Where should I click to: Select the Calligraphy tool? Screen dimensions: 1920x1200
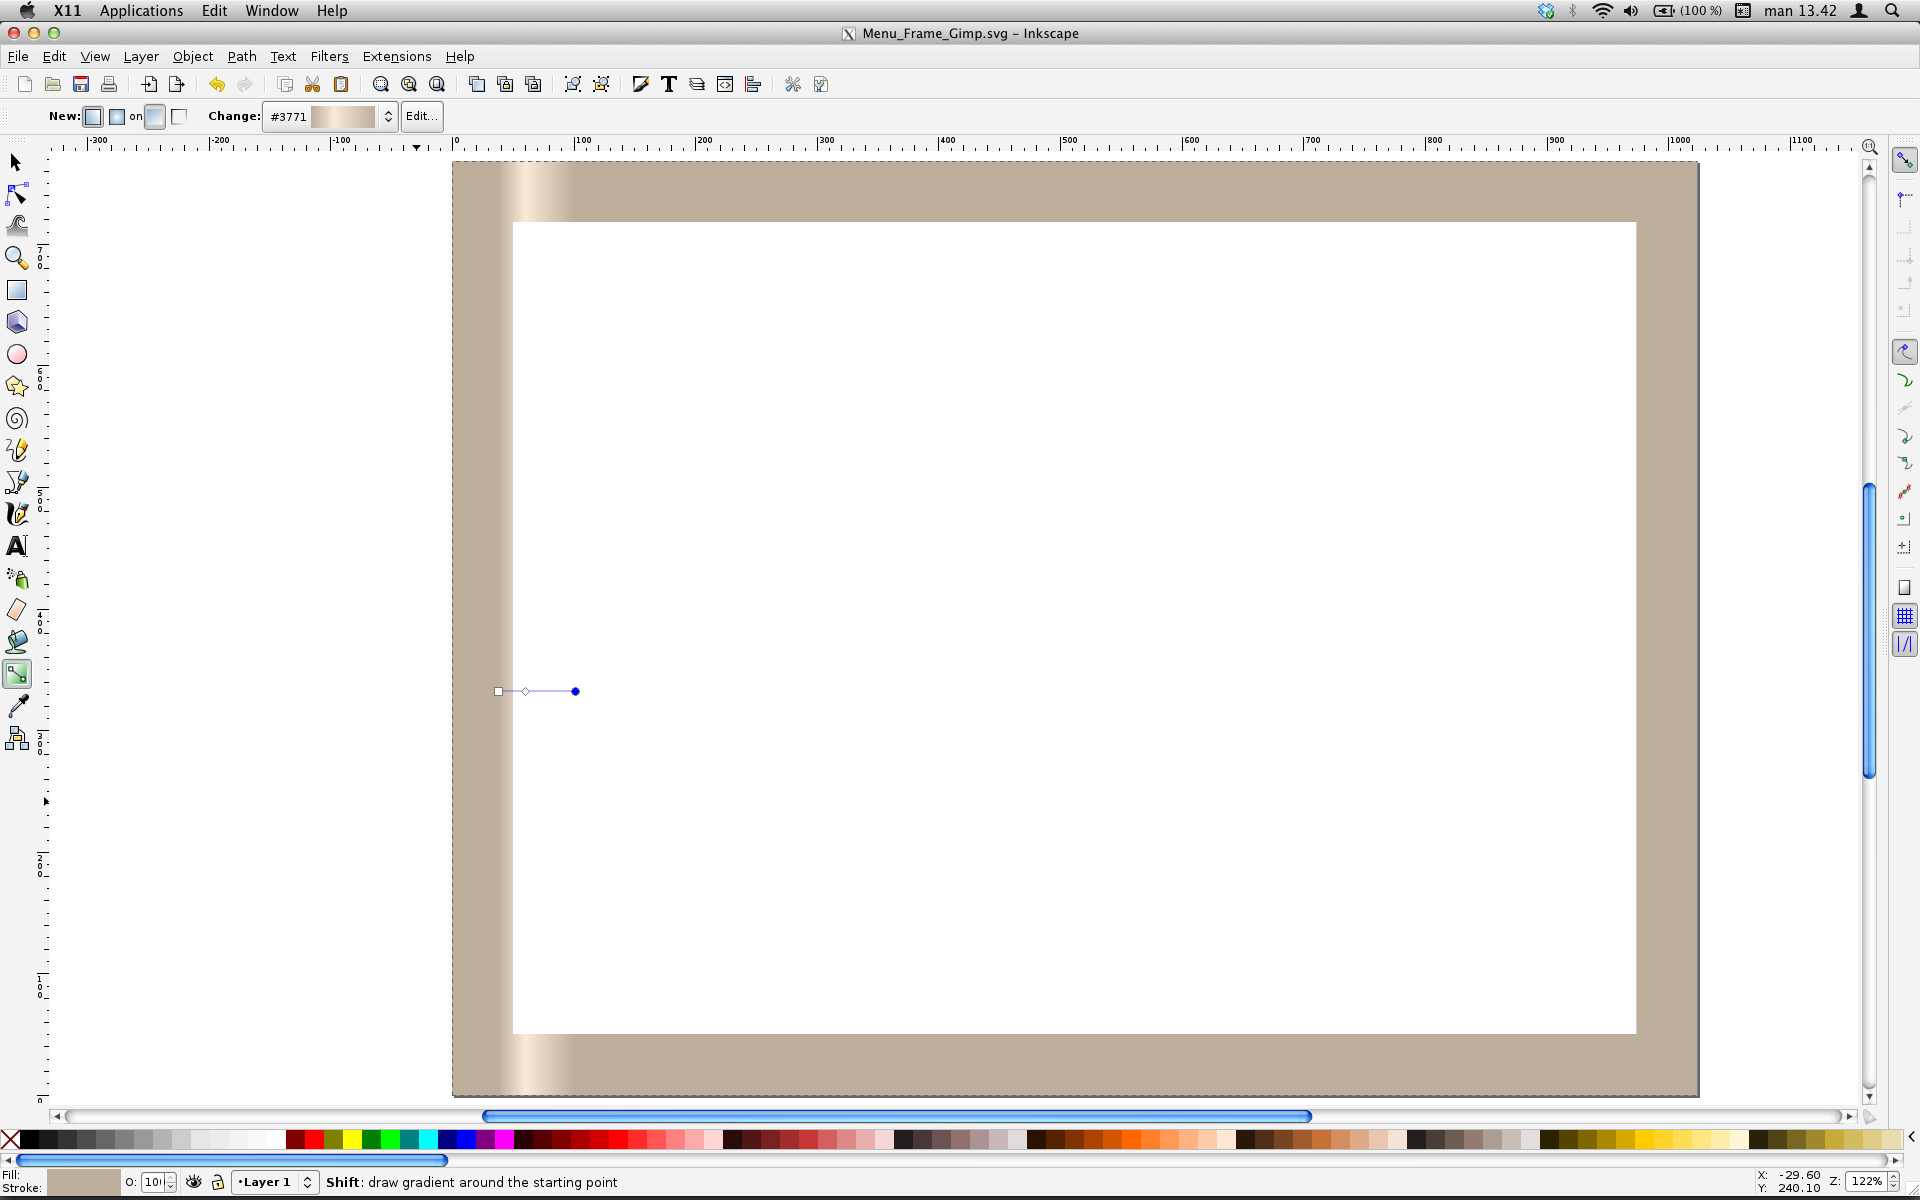click(17, 514)
